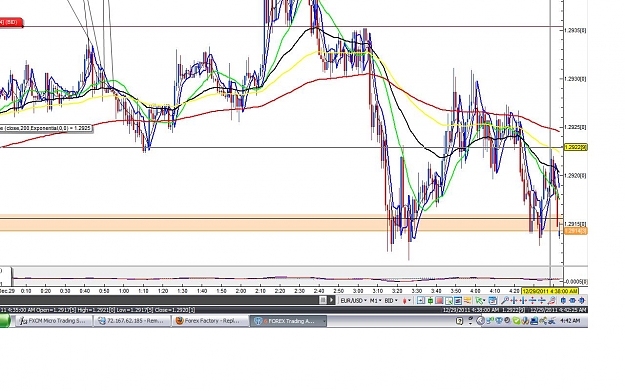Click the 1.2935 price axis label
The height and width of the screenshot is (391, 625).
coord(576,30)
